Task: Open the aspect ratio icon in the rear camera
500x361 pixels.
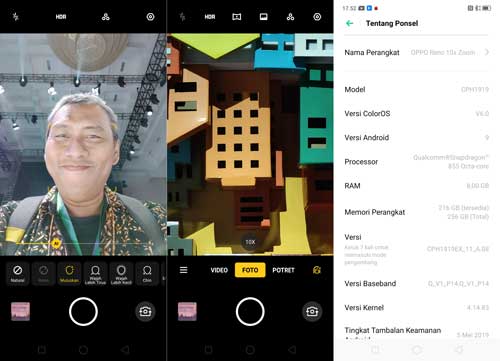Action: [x=263, y=17]
